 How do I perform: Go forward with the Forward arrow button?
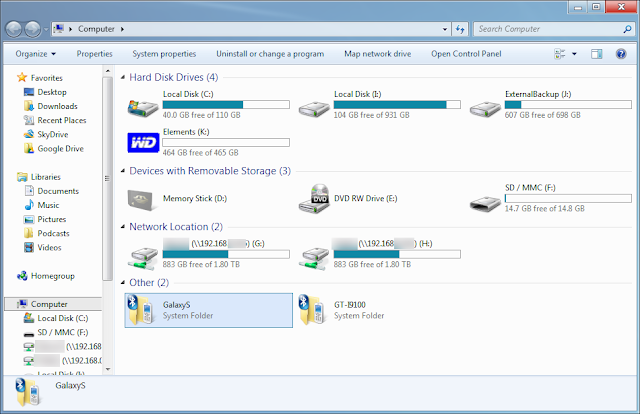click(x=33, y=29)
